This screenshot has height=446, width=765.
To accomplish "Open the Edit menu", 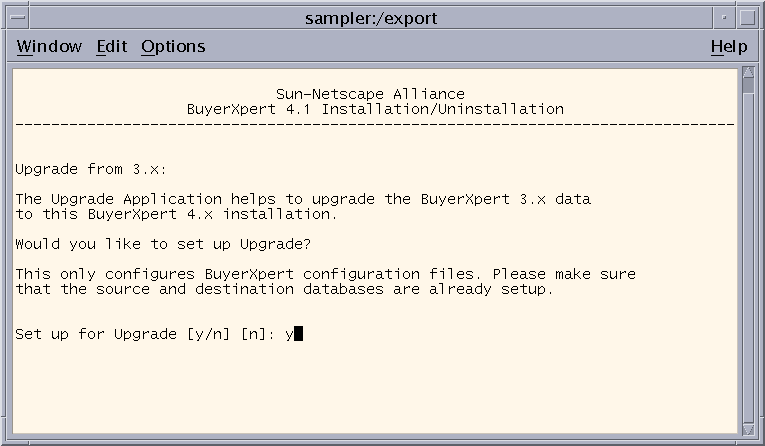I will pyautogui.click(x=111, y=47).
